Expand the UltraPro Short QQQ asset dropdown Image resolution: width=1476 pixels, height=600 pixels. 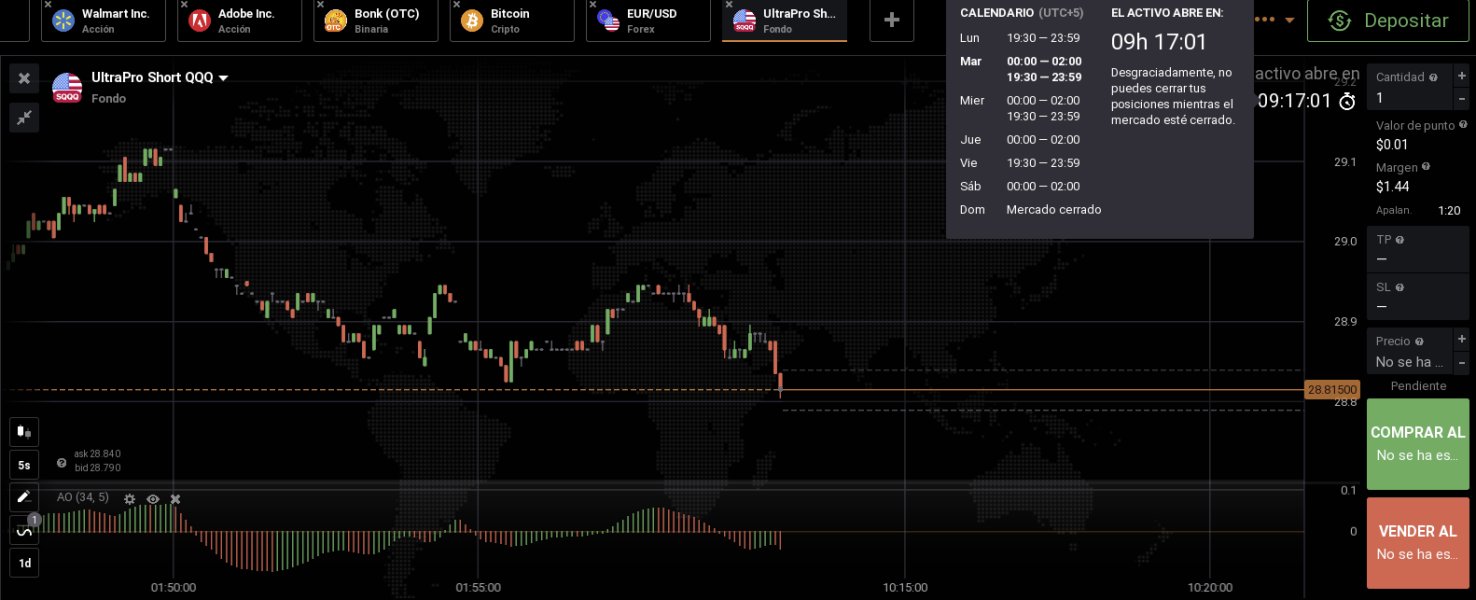tap(223, 78)
